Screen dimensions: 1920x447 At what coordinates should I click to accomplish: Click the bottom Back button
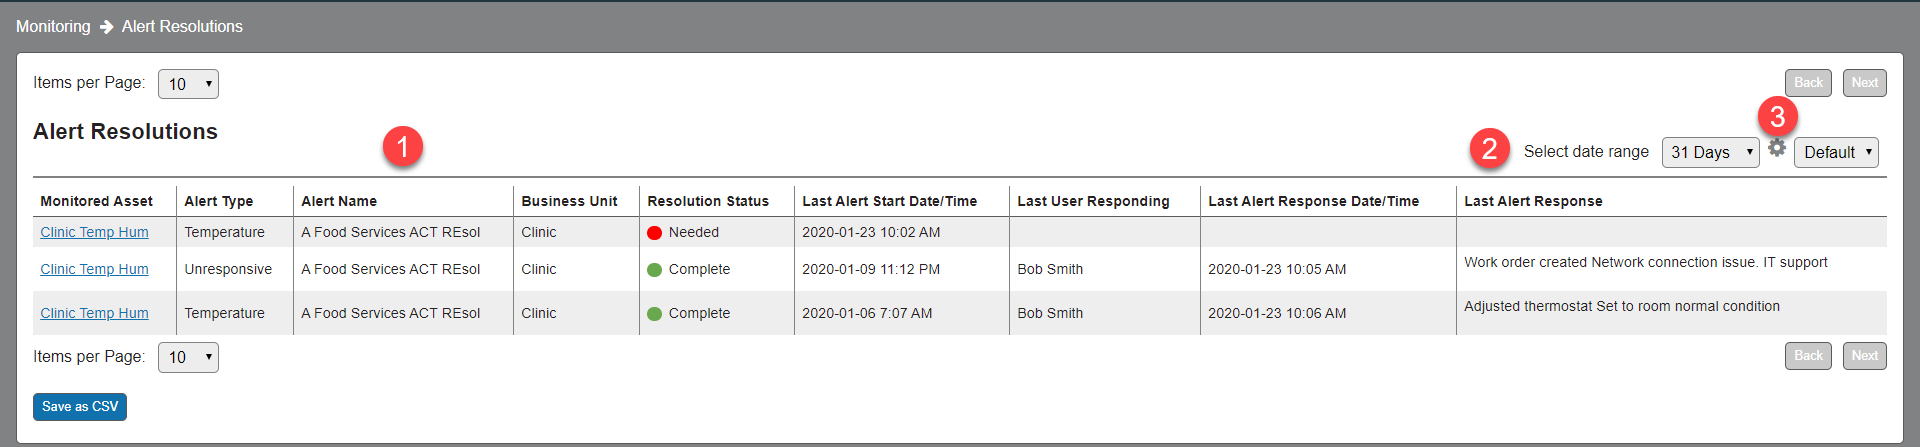tap(1808, 356)
